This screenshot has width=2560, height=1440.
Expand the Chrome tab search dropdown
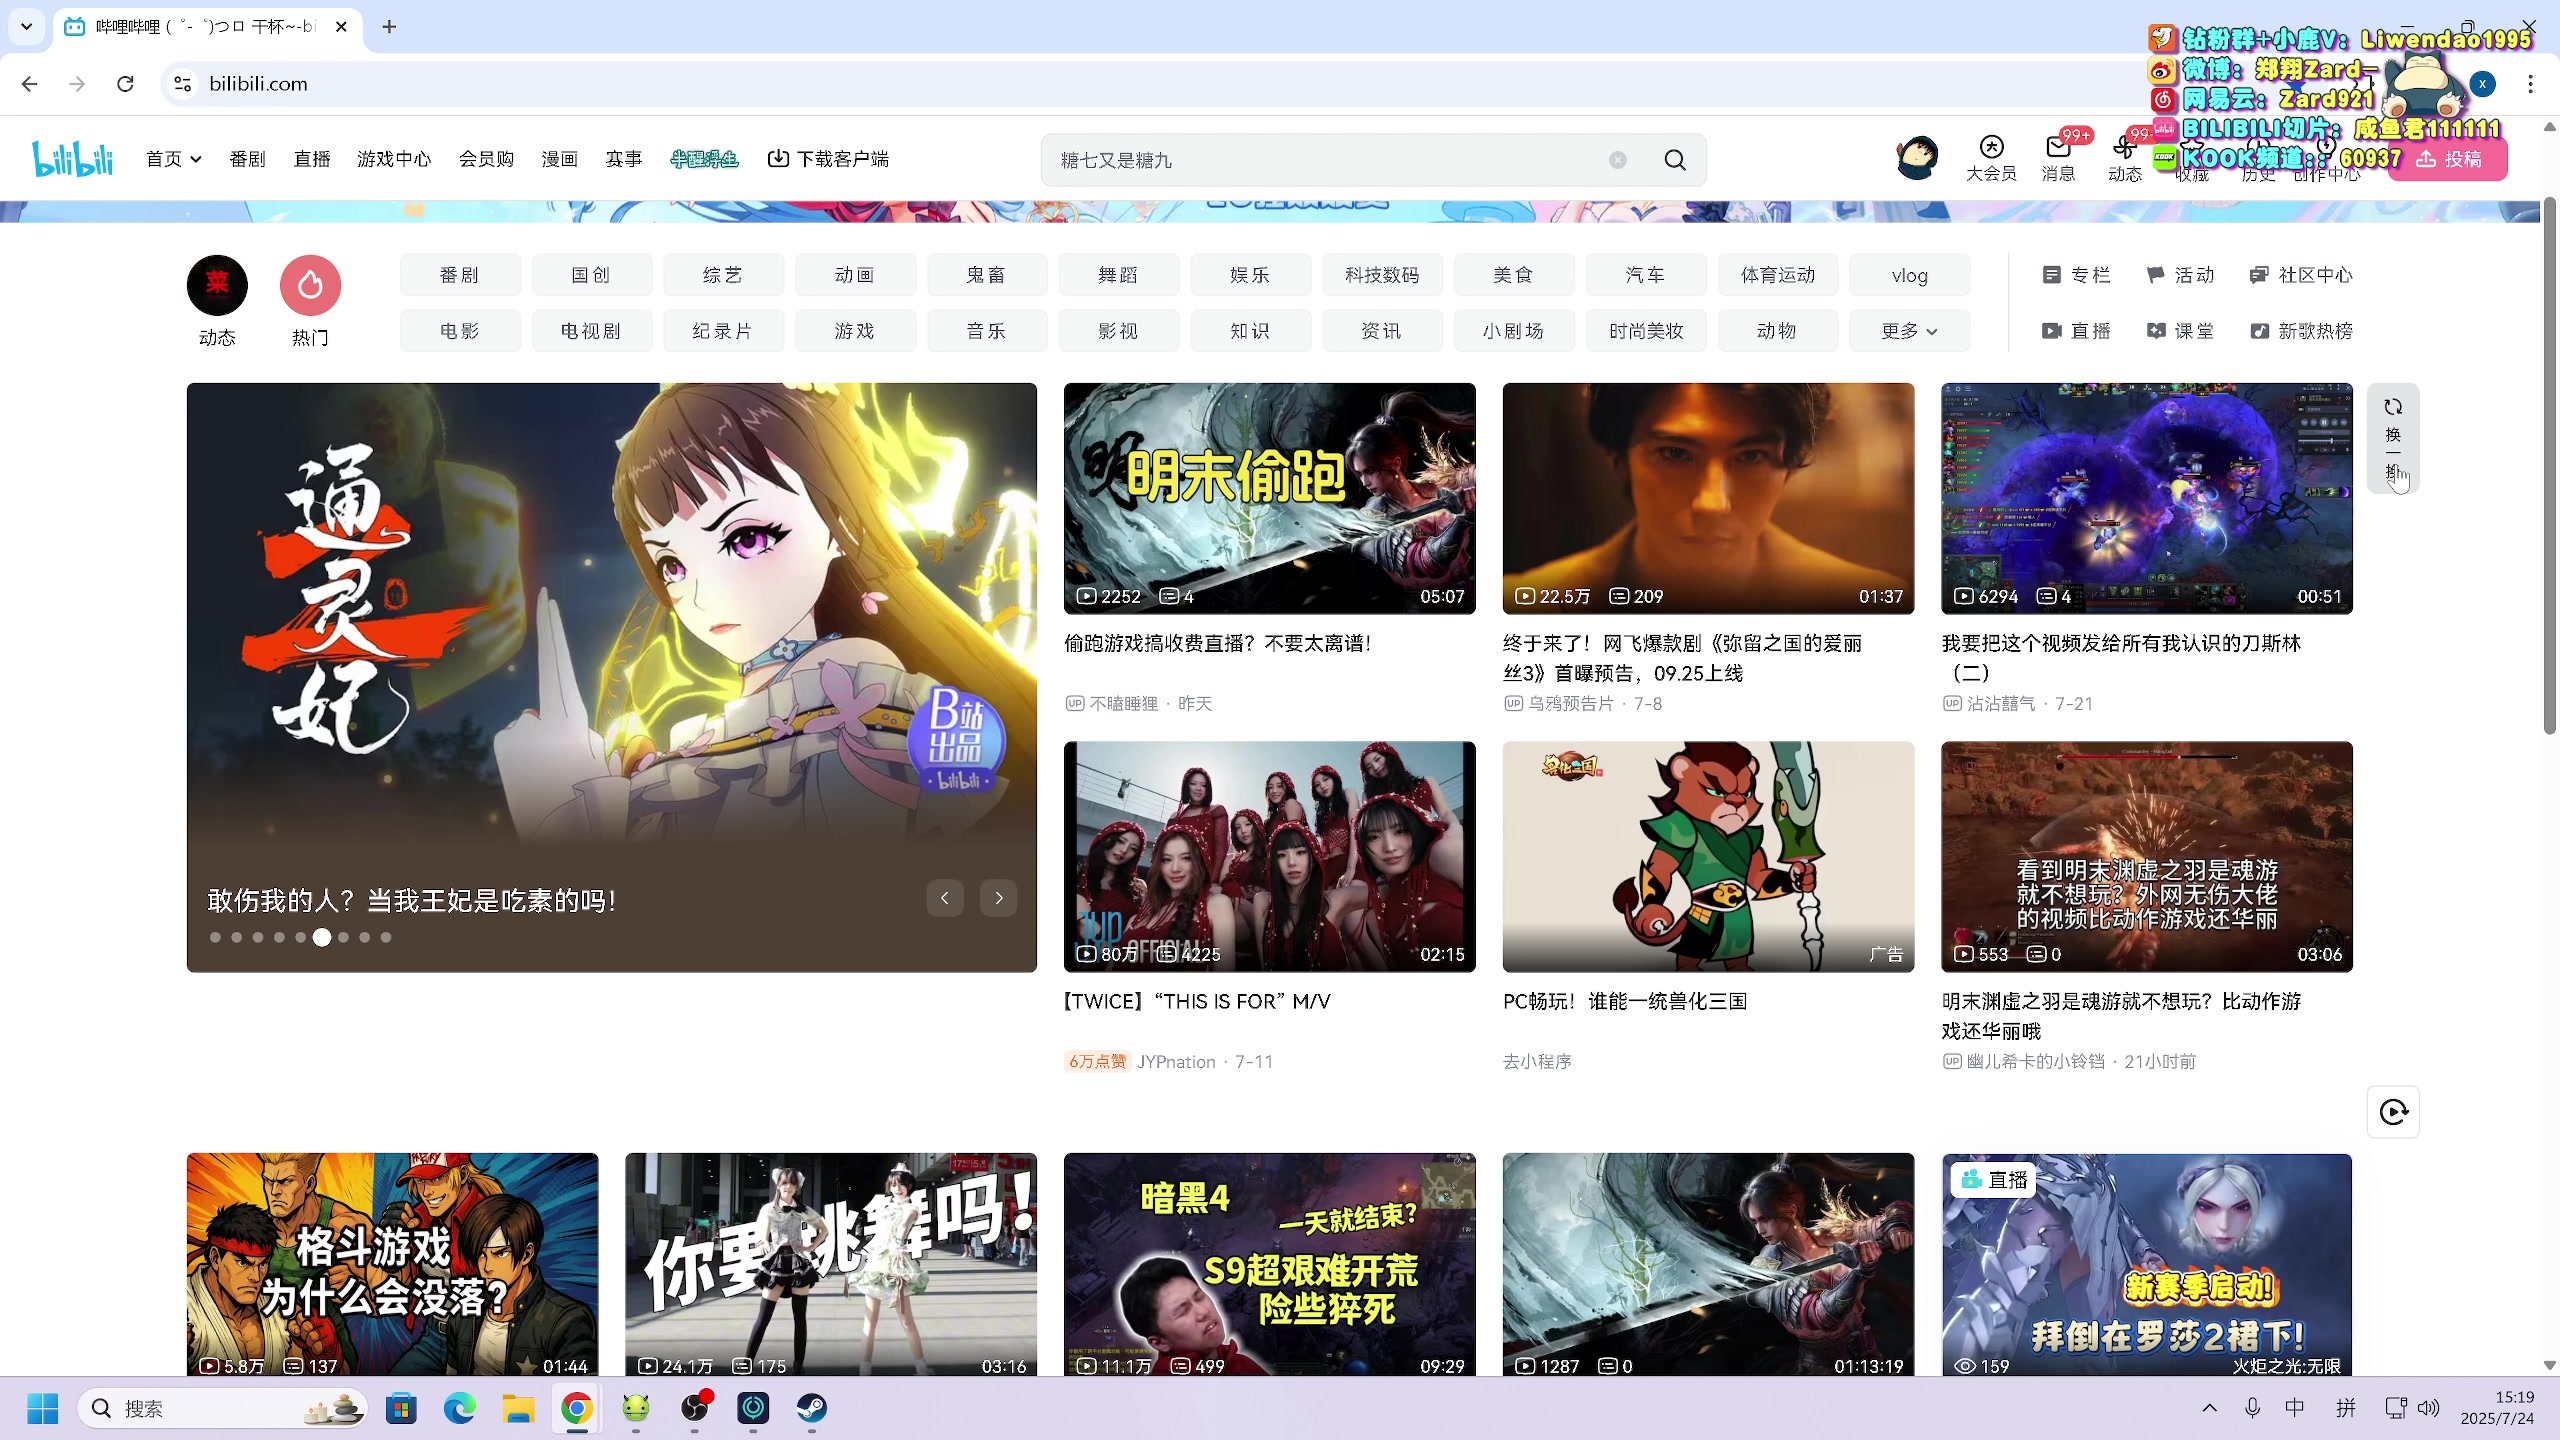click(x=27, y=27)
